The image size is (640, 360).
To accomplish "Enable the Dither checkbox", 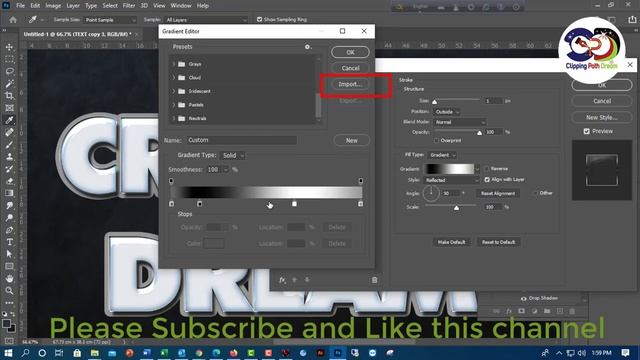I will pos(535,193).
